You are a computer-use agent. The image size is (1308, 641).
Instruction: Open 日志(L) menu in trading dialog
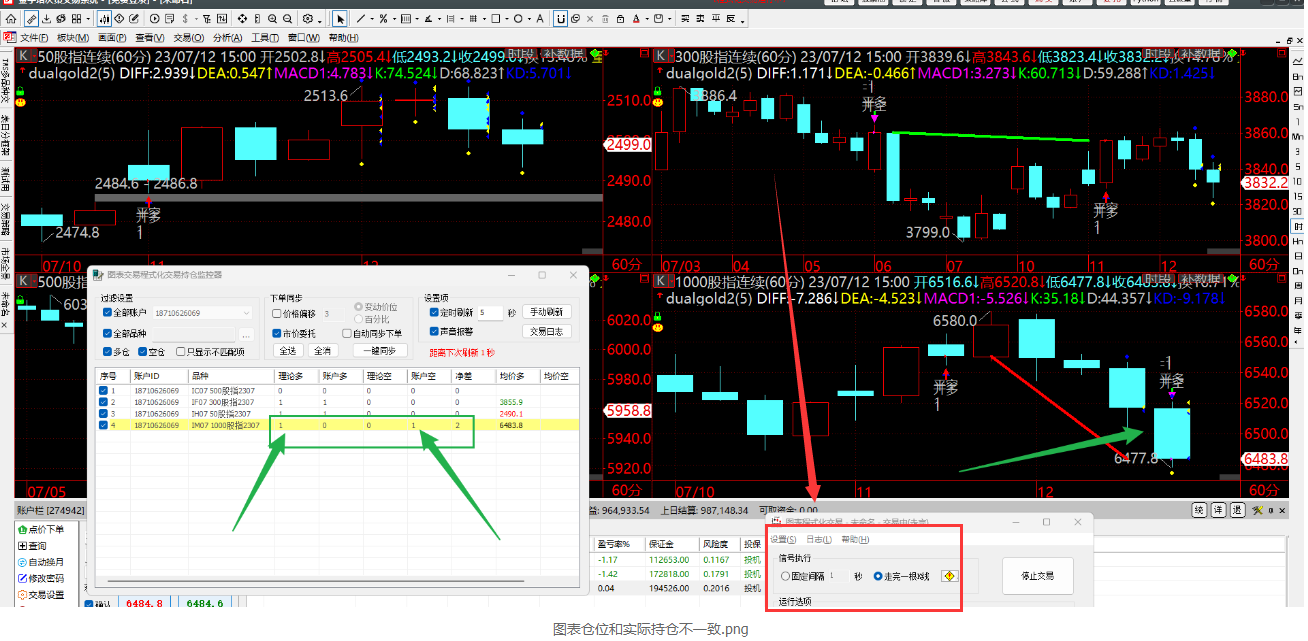point(819,539)
